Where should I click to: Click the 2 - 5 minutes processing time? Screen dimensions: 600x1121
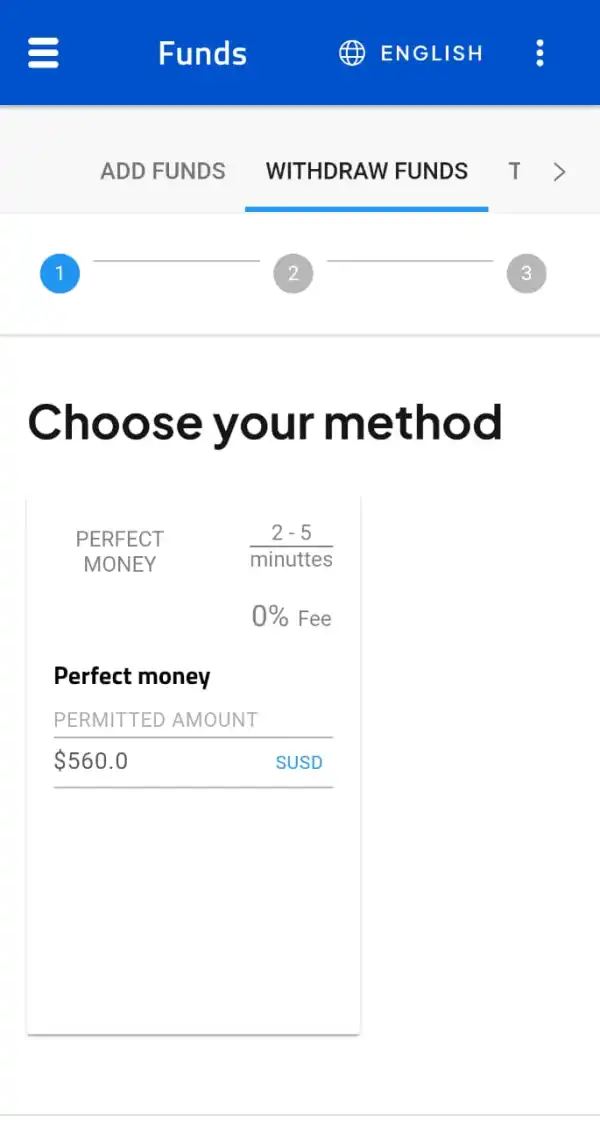pos(291,546)
